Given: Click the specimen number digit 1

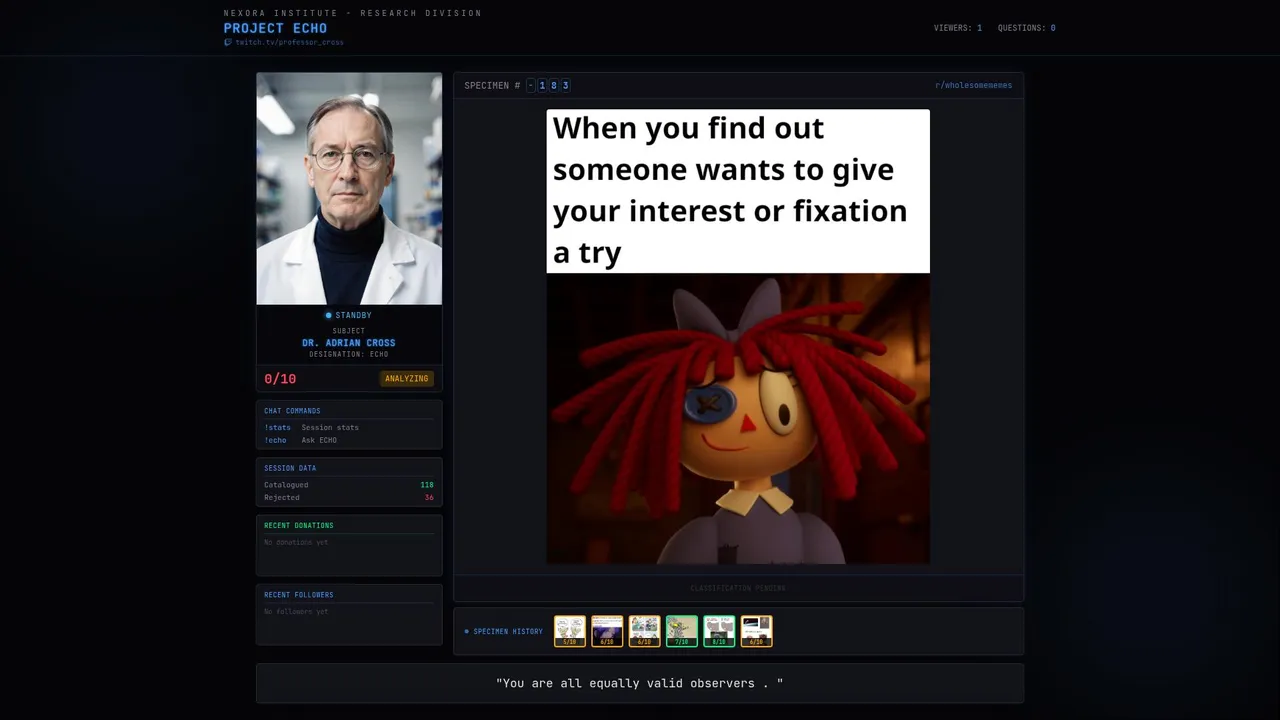Looking at the screenshot, I should tap(542, 86).
